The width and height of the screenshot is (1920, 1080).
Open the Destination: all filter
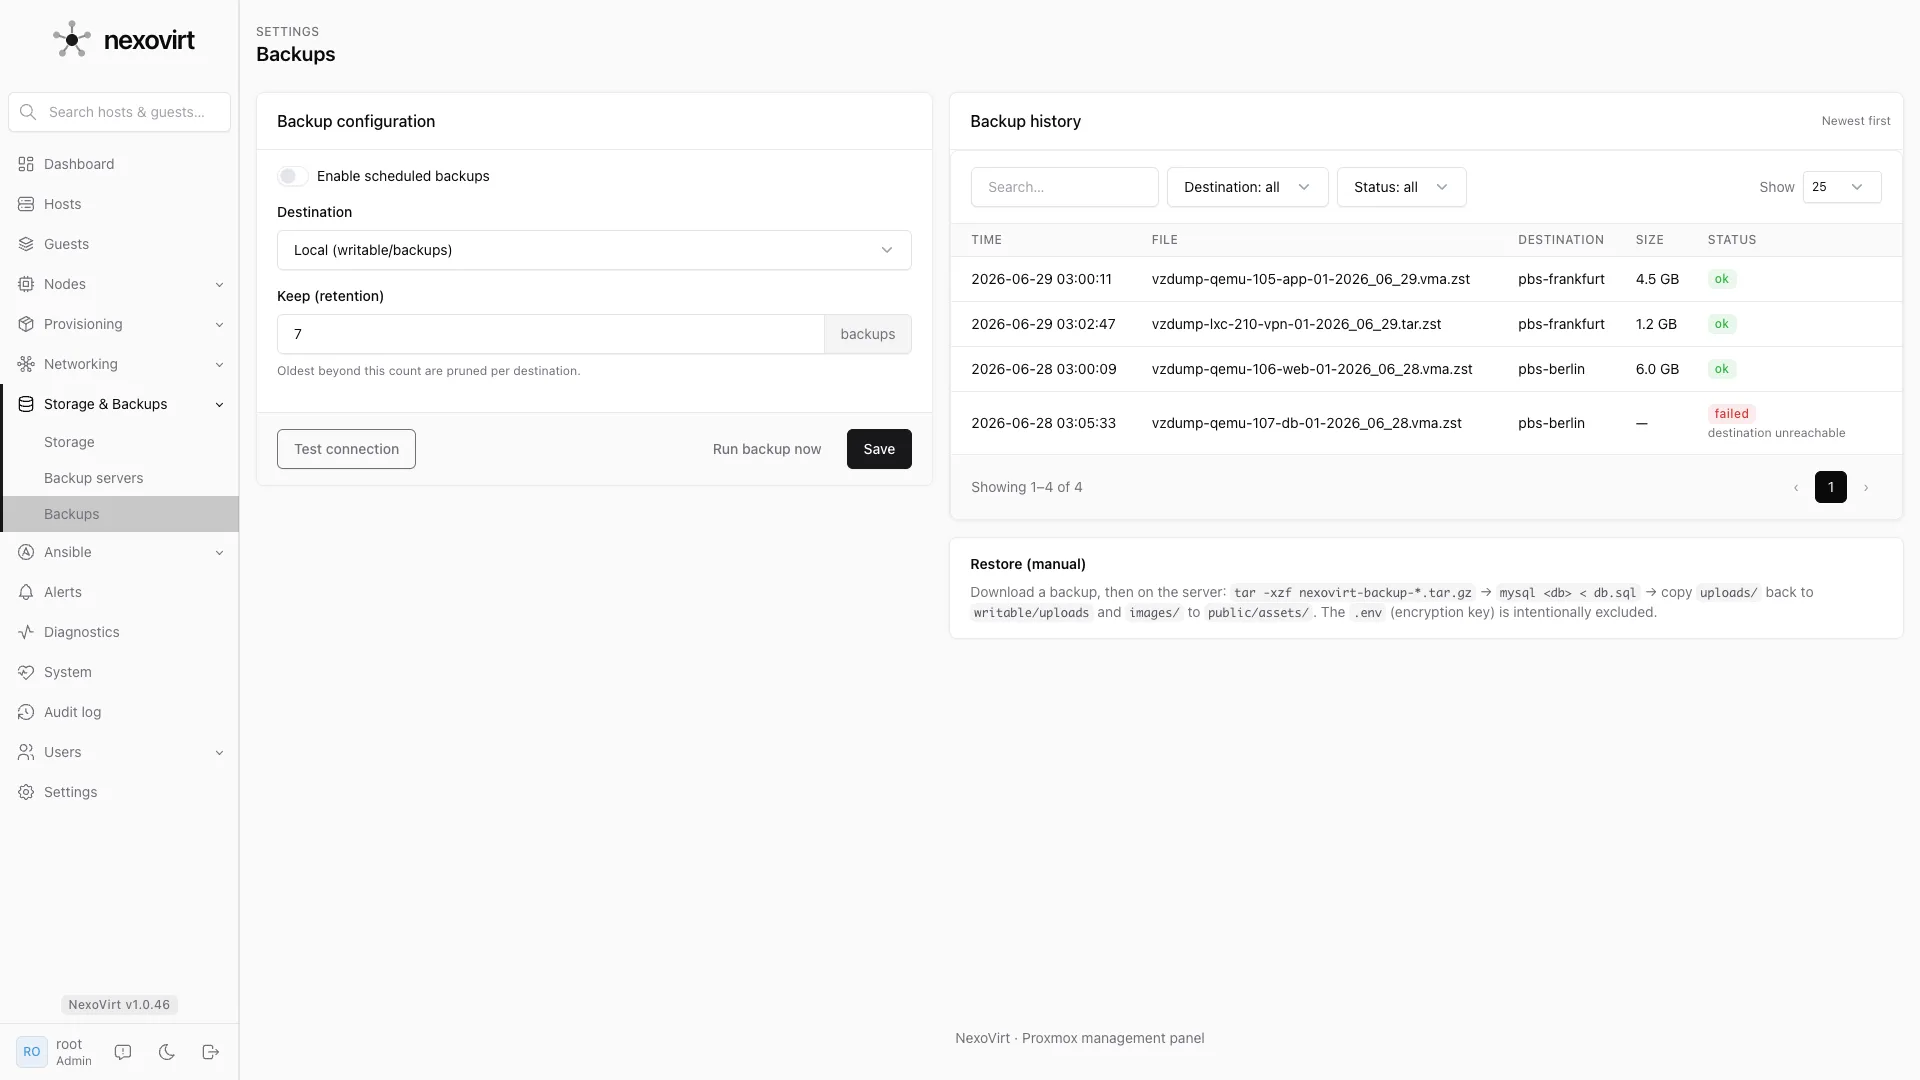pyautogui.click(x=1247, y=187)
